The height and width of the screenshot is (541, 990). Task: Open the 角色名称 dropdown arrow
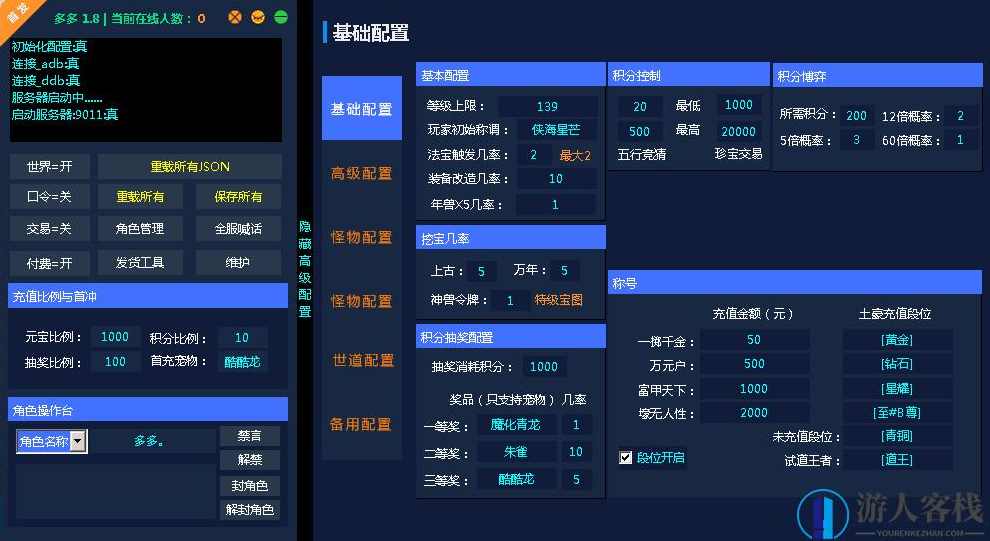pos(78,441)
